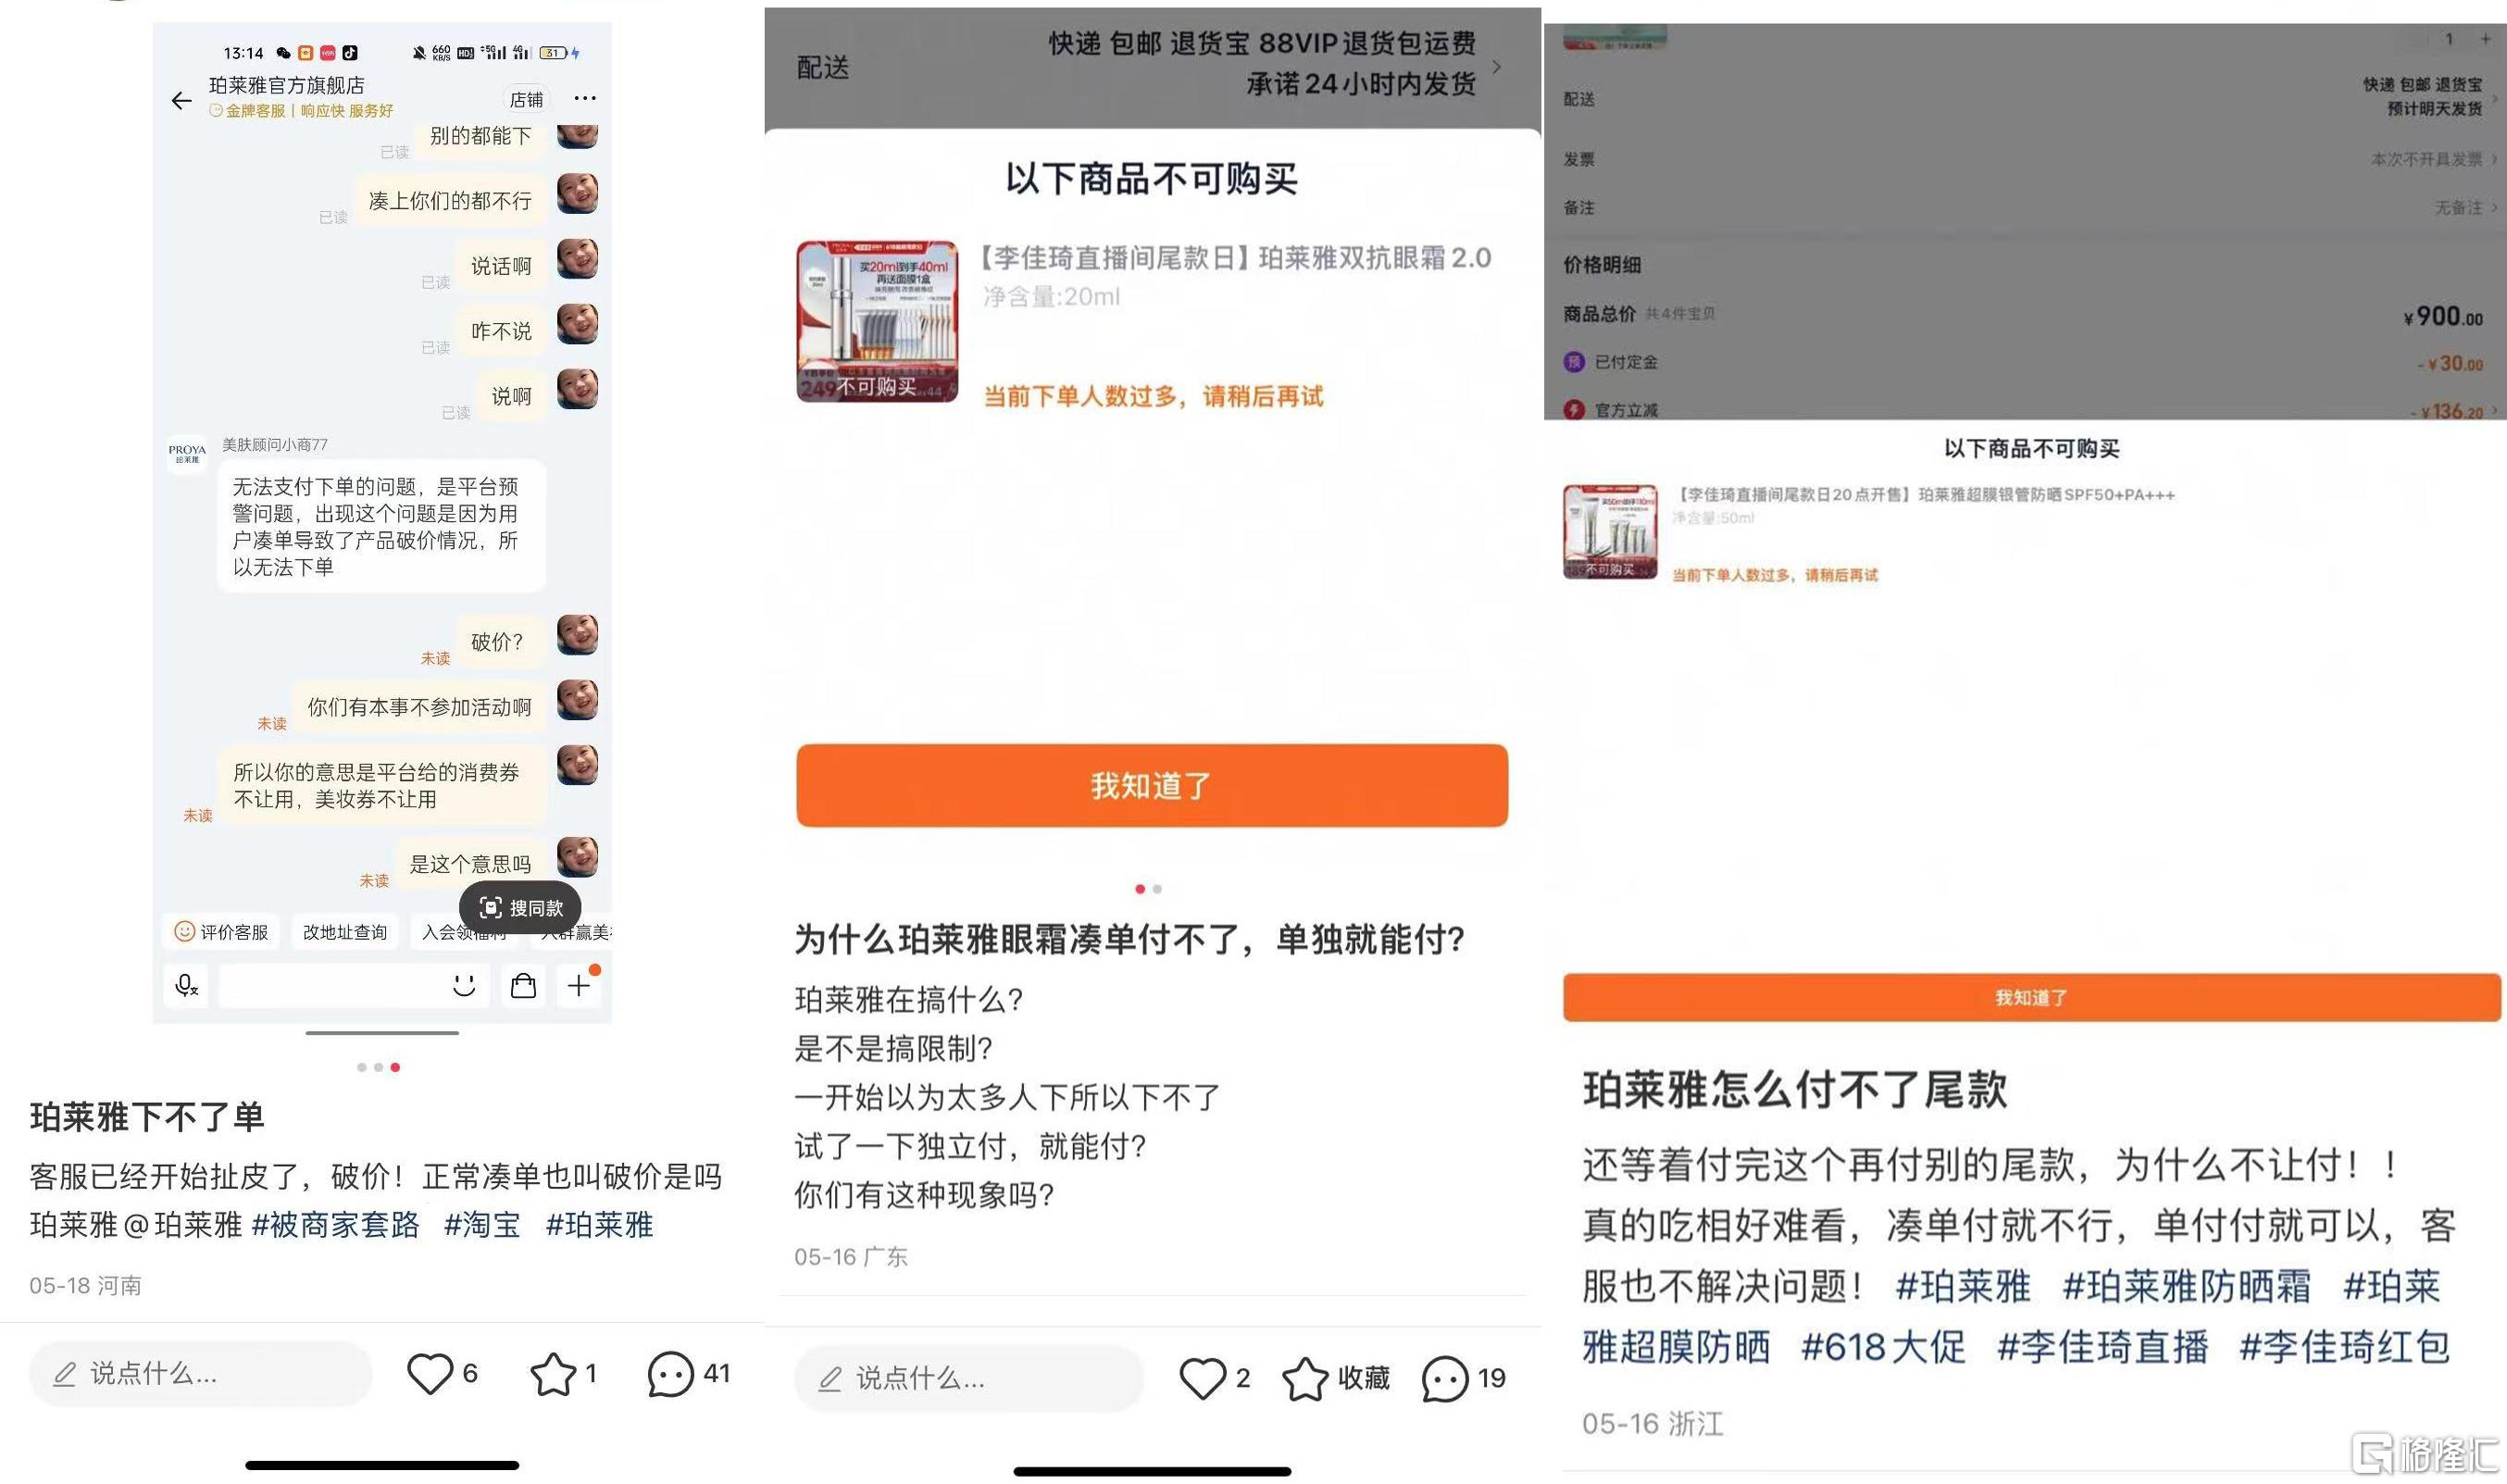This screenshot has width=2507, height=1484.
Task: Expand the 配送 delivery row chevron in middle screenshot
Action: (1497, 67)
